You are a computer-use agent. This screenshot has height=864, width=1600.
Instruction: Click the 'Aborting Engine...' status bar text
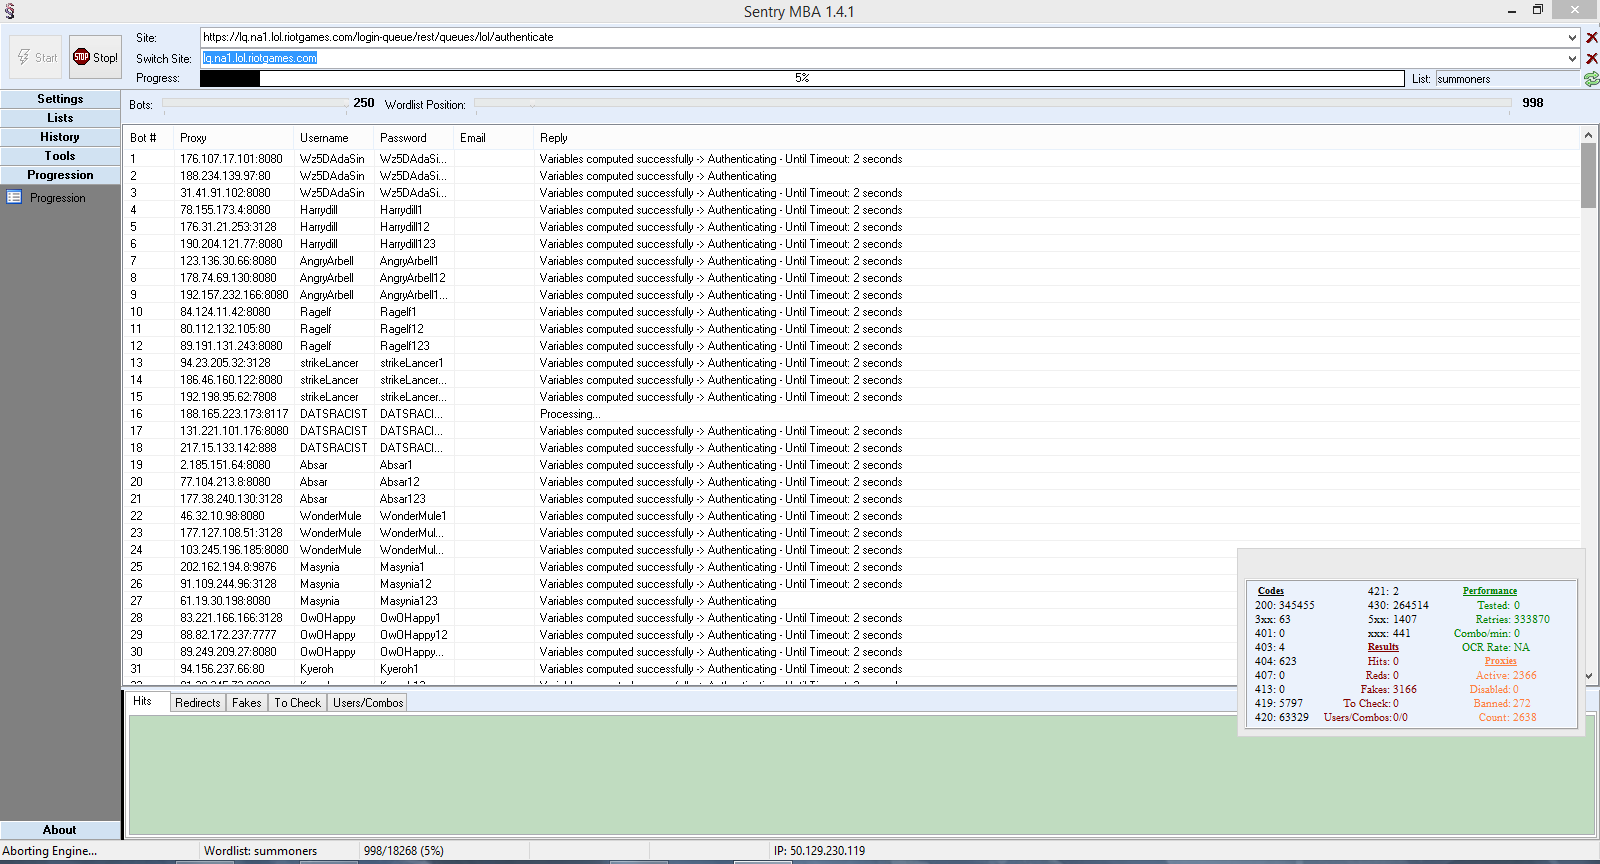click(50, 851)
